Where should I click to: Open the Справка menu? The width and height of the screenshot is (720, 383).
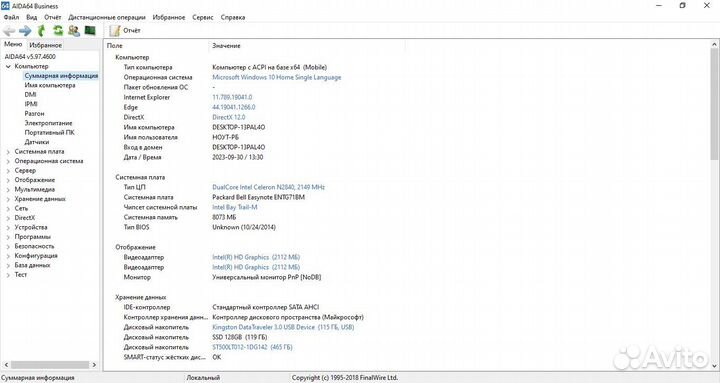pos(233,17)
